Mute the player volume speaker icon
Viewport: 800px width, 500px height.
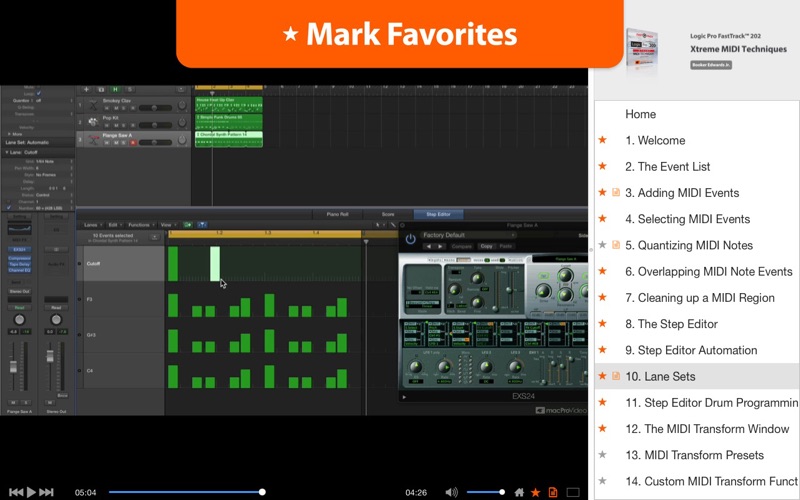tap(451, 492)
